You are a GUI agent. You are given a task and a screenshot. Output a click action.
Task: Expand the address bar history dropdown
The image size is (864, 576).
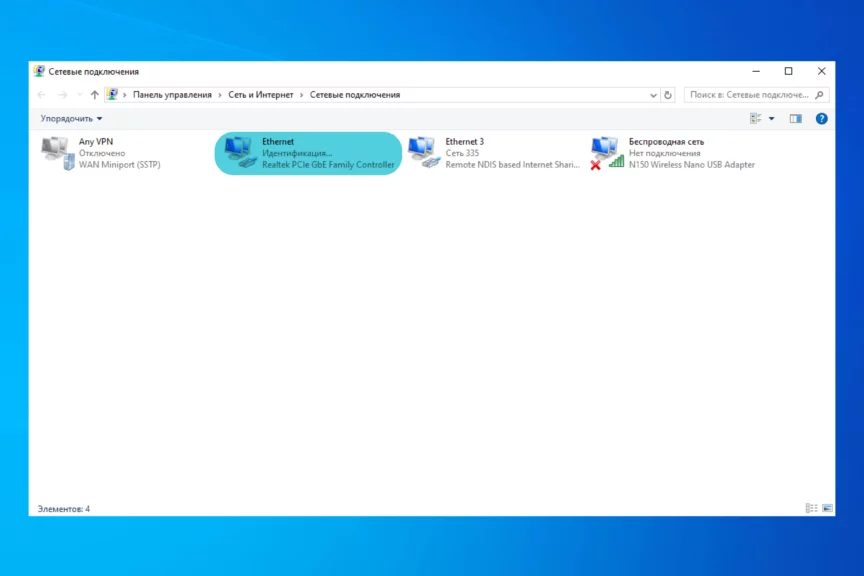pyautogui.click(x=653, y=95)
